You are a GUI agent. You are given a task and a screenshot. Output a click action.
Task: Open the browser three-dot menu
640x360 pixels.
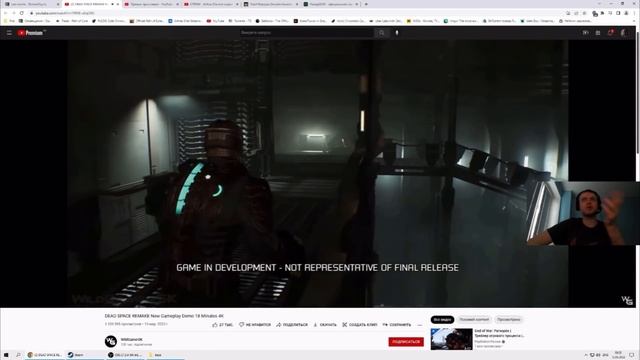[634, 13]
